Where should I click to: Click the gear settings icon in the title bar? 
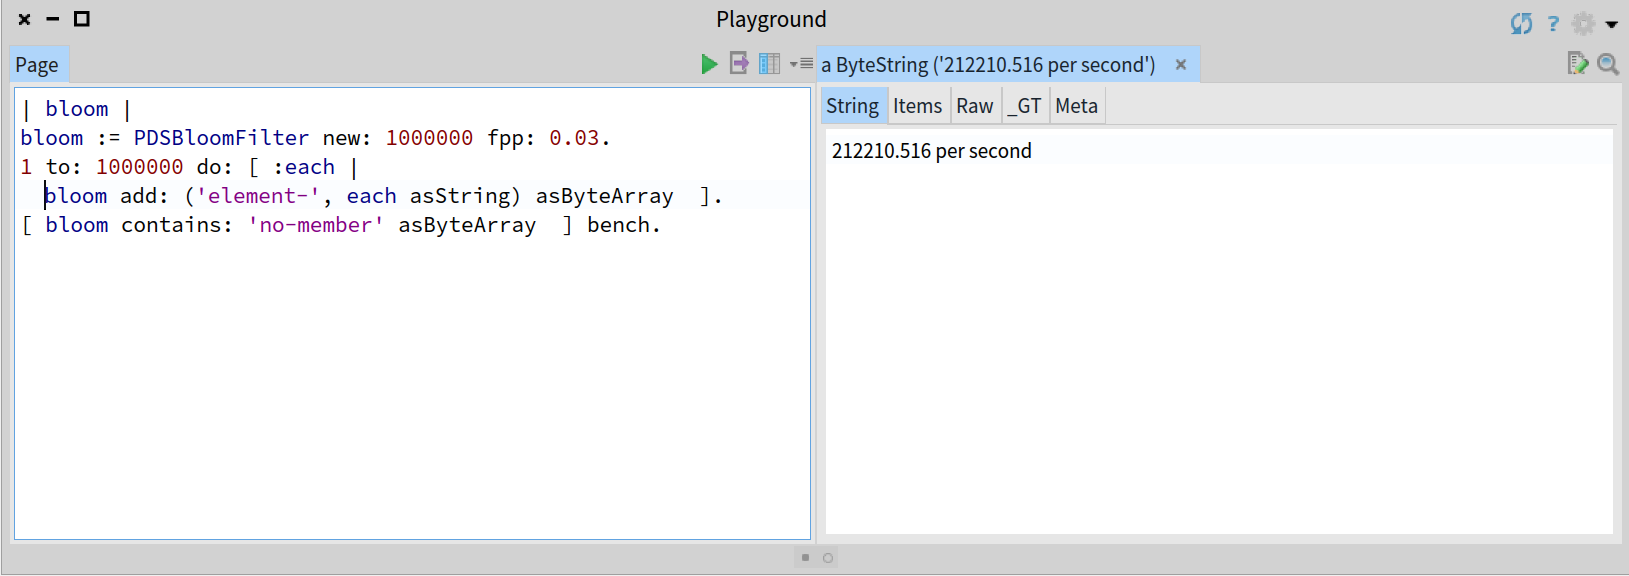1583,23
